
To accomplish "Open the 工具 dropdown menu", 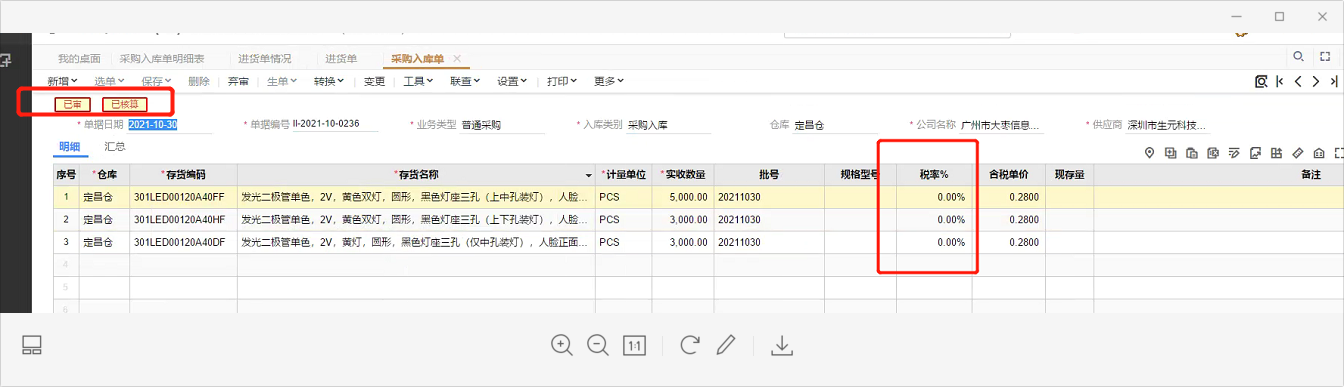I will click(x=418, y=81).
